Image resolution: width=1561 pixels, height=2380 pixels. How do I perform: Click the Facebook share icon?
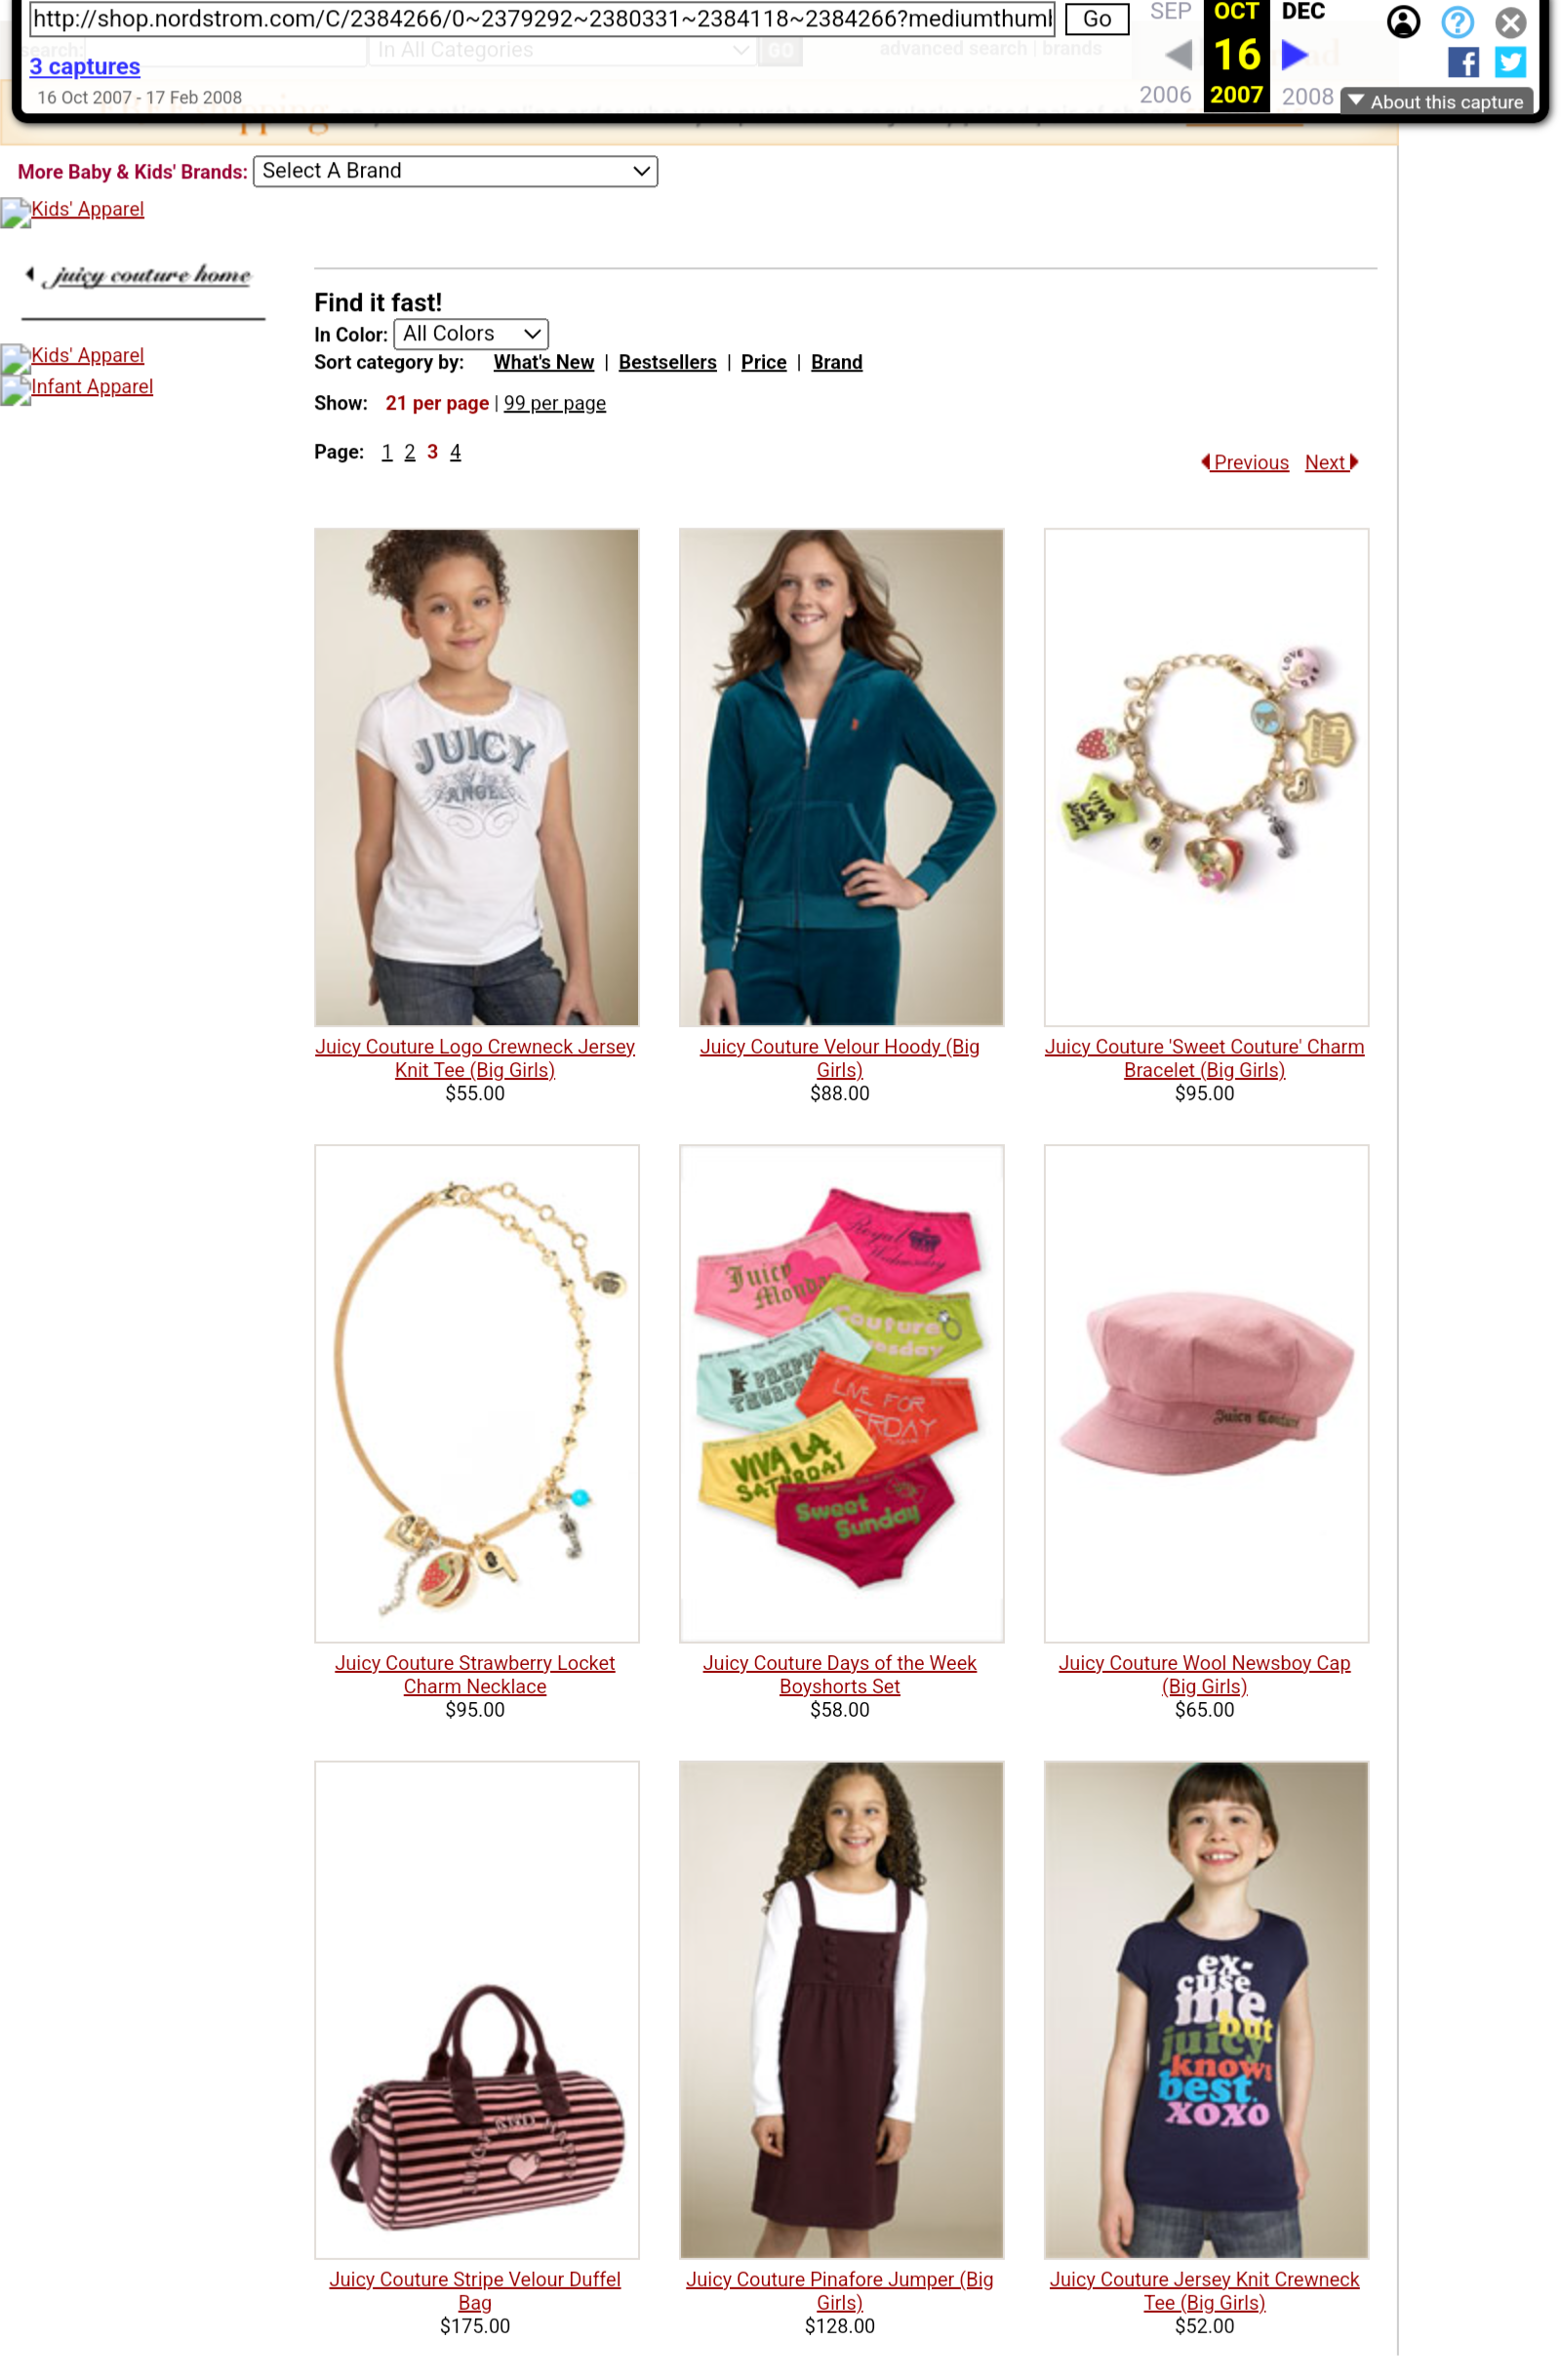tap(1462, 62)
